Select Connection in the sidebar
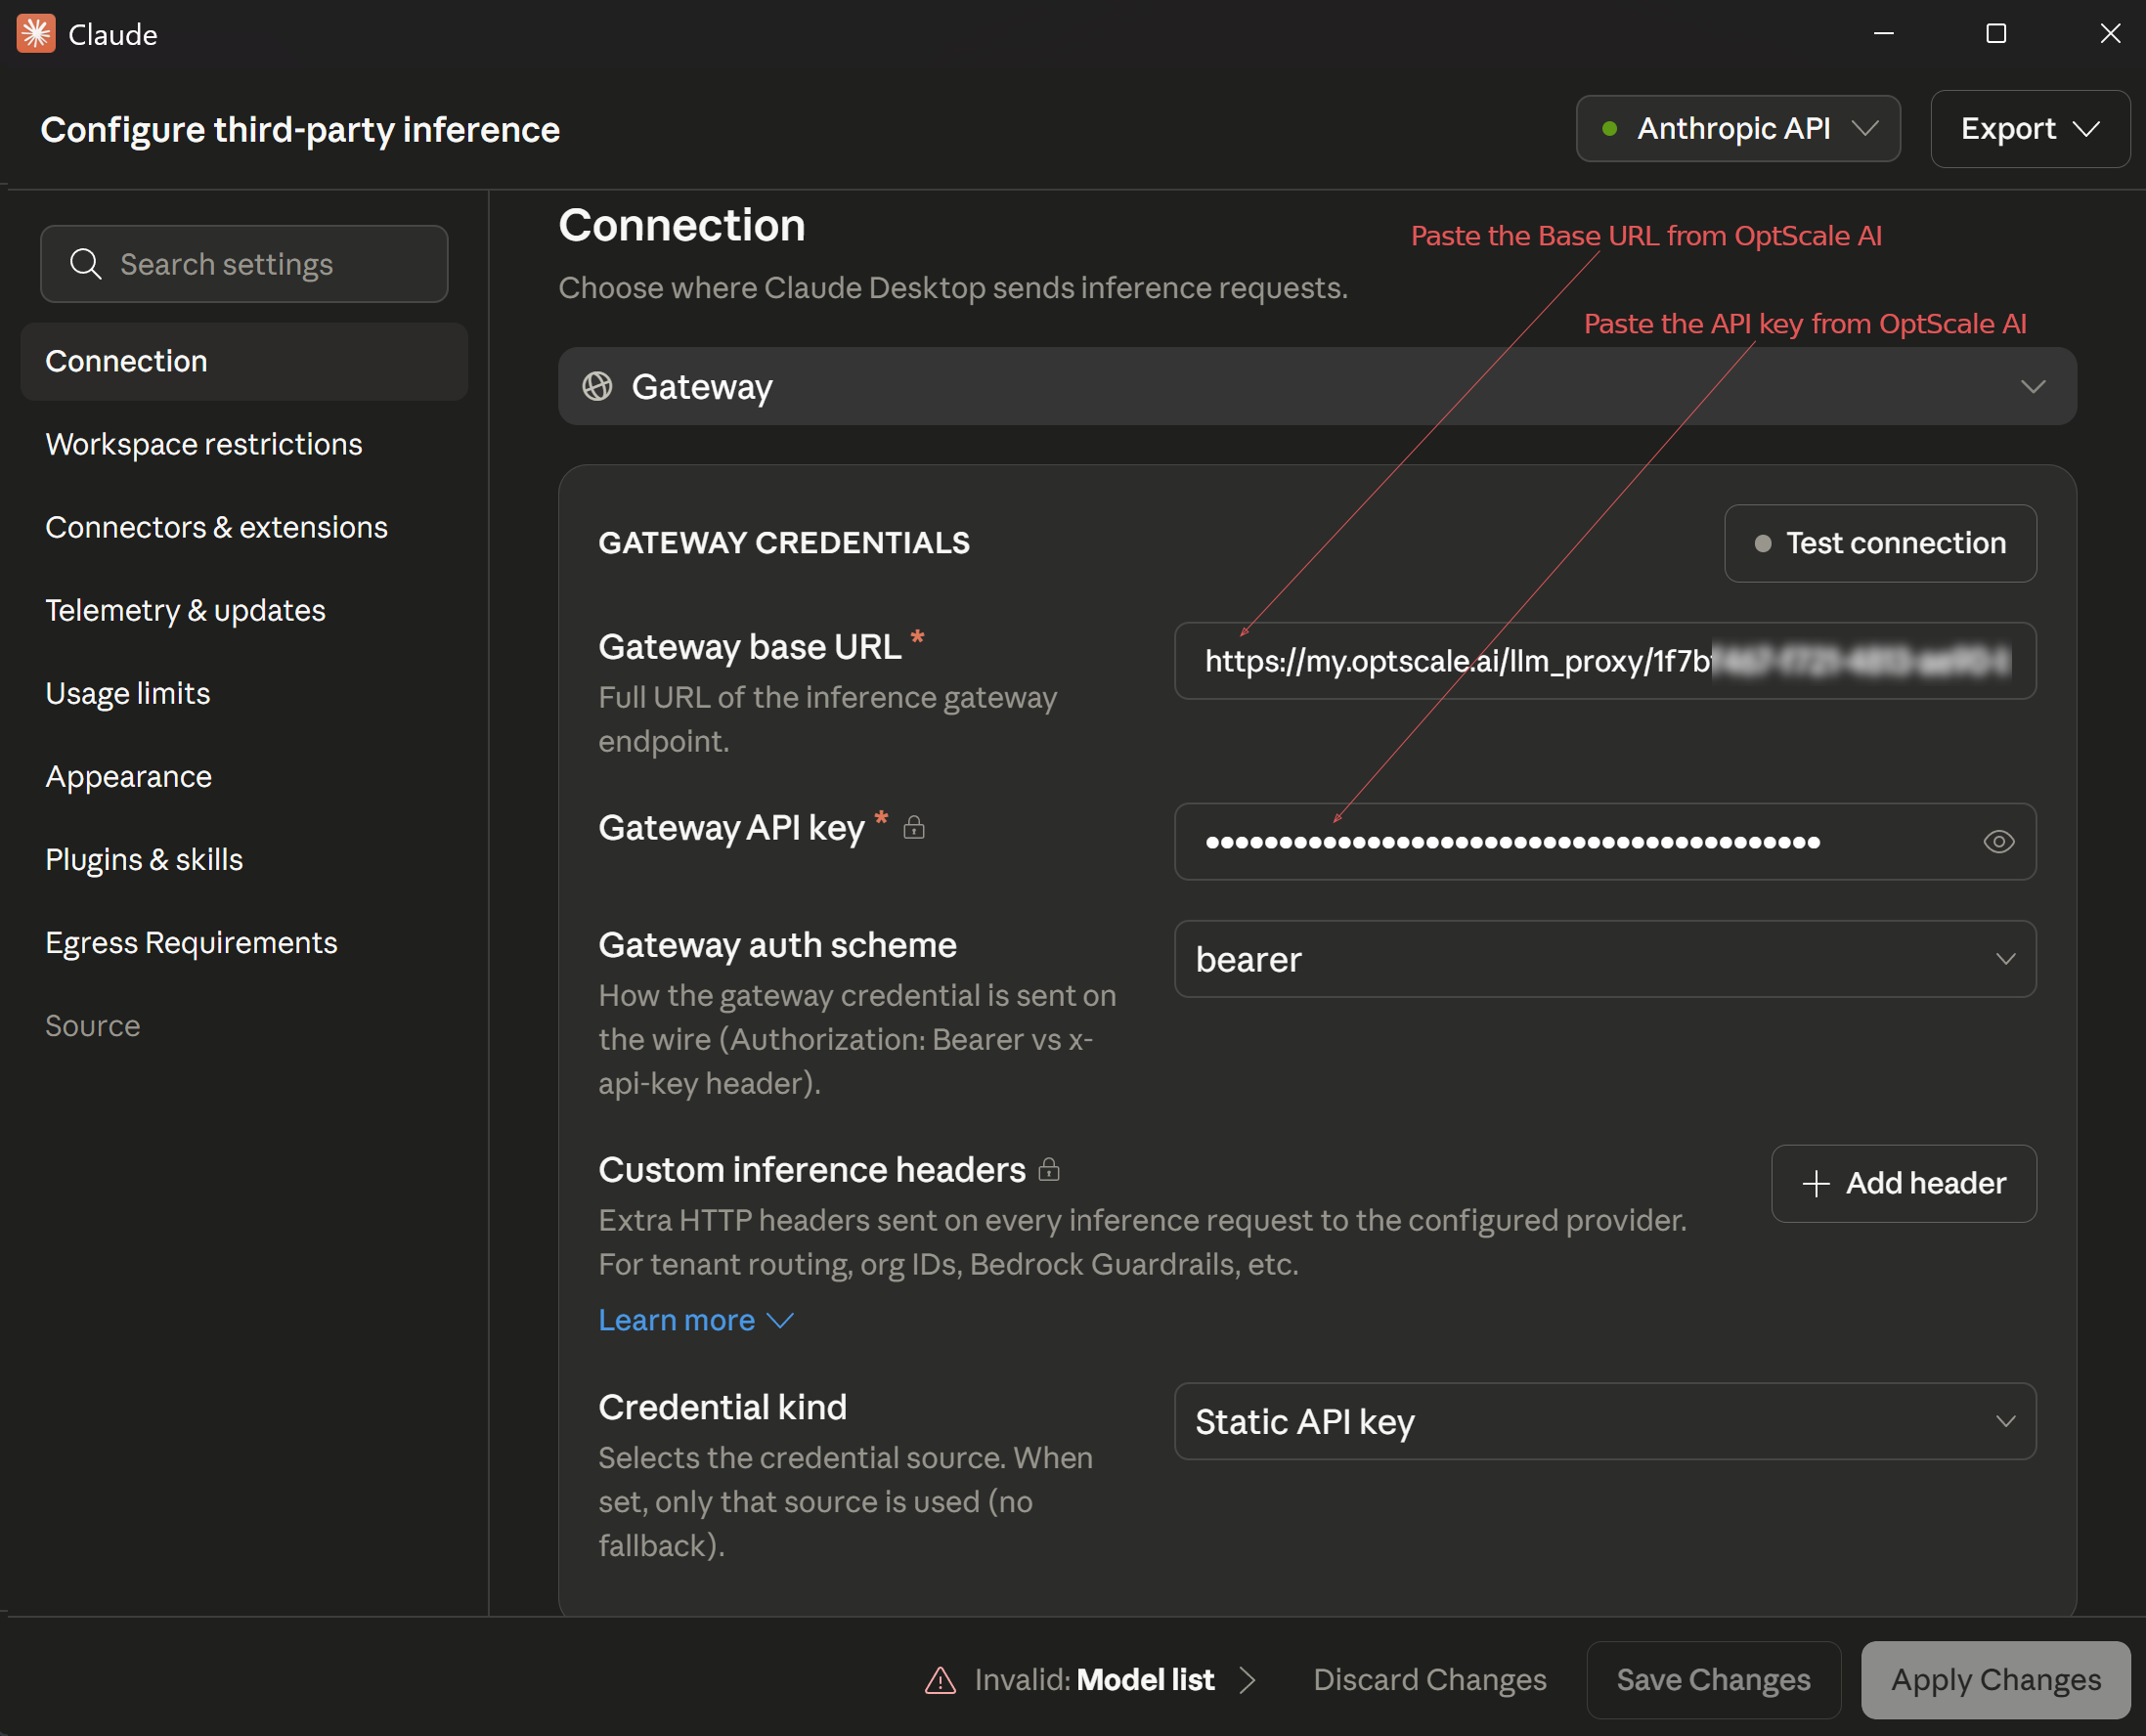This screenshot has height=1736, width=2146. [244, 362]
